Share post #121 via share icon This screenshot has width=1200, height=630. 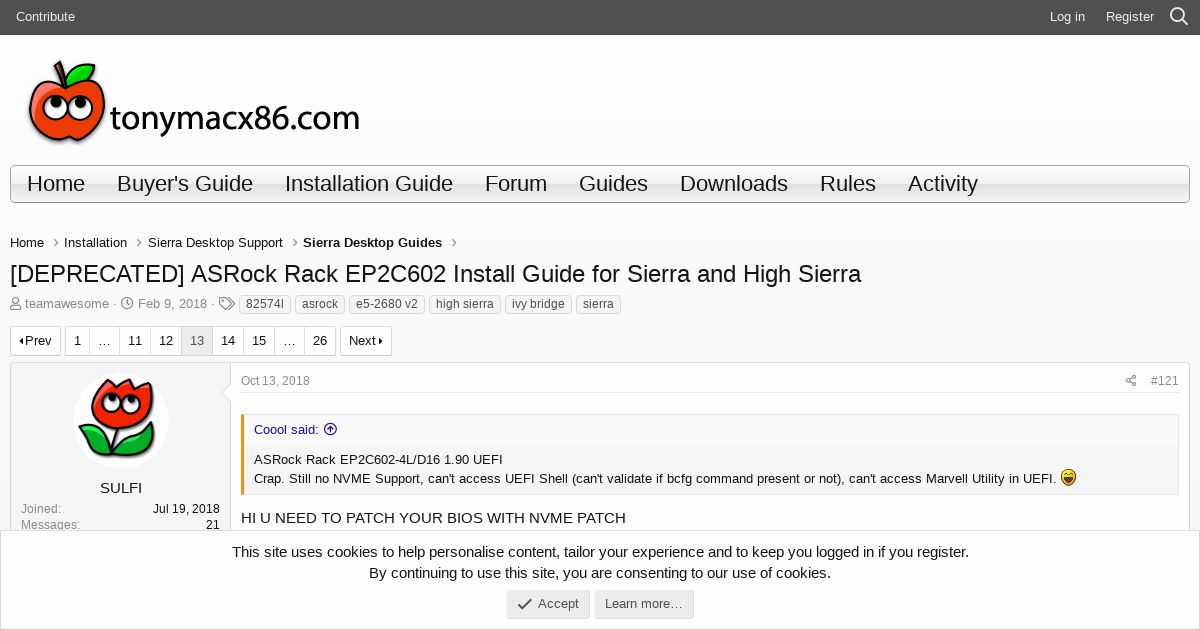click(1131, 381)
